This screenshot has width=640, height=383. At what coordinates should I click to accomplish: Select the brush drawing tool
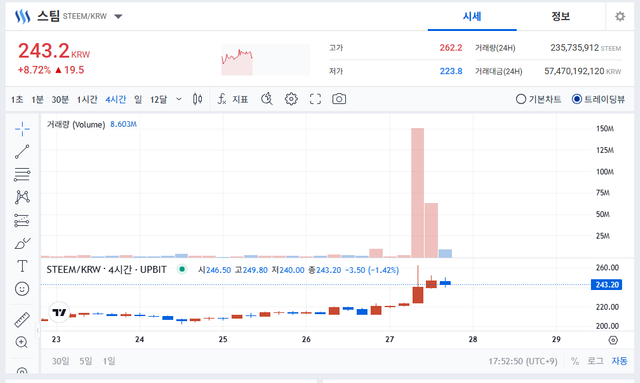click(x=22, y=243)
